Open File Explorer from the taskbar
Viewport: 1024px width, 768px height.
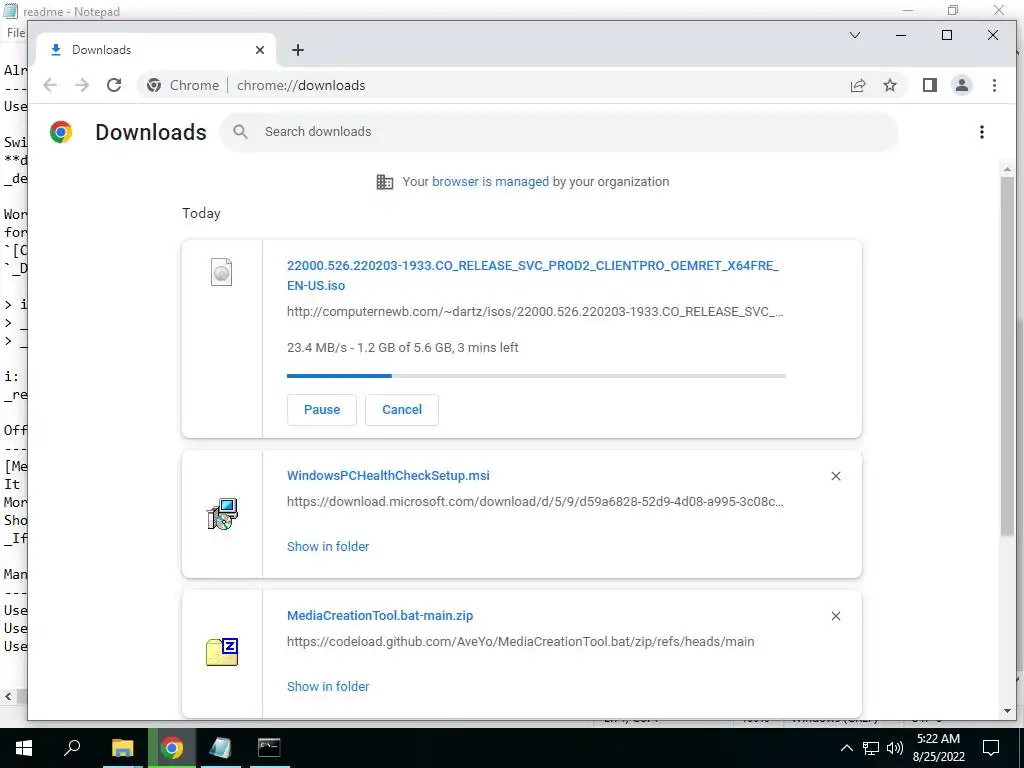click(x=122, y=748)
